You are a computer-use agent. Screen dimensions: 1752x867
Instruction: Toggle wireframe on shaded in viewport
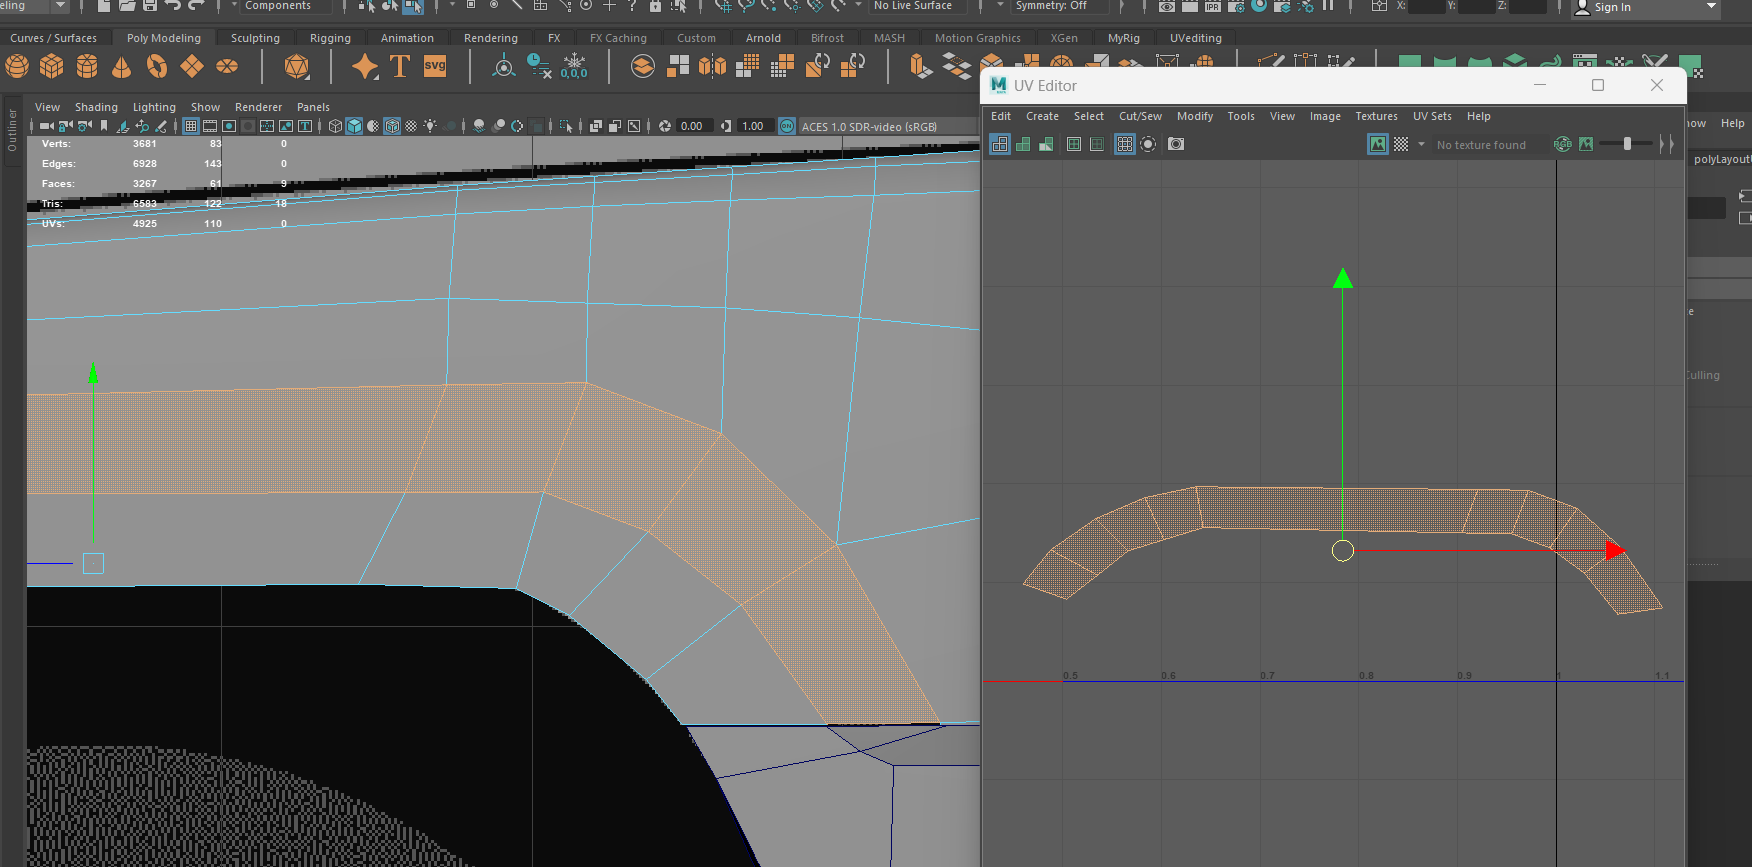(392, 126)
